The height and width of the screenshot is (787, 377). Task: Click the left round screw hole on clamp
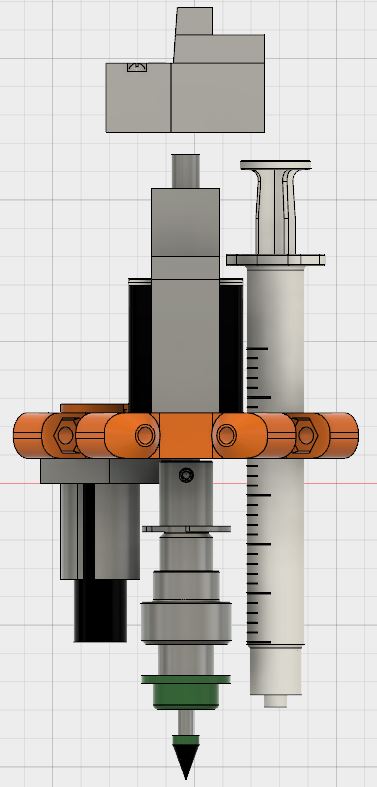[x=145, y=435]
